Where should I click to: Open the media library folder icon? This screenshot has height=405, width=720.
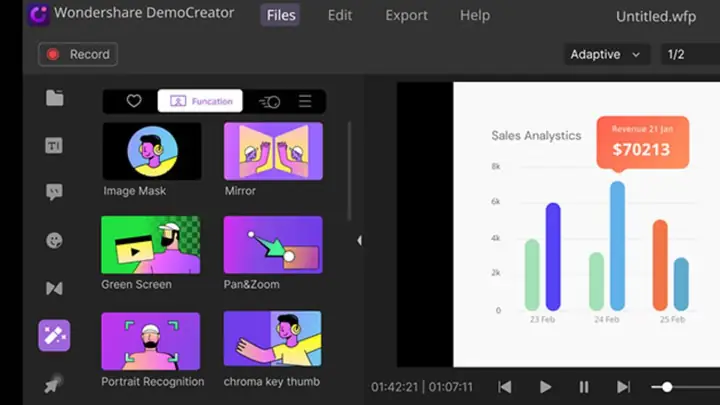point(54,98)
